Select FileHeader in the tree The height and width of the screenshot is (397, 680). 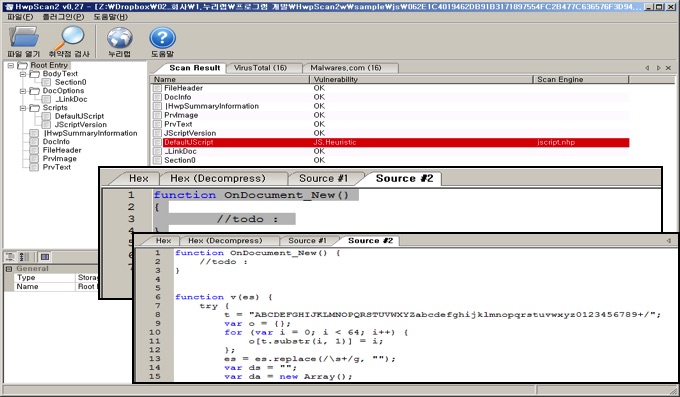[62, 150]
